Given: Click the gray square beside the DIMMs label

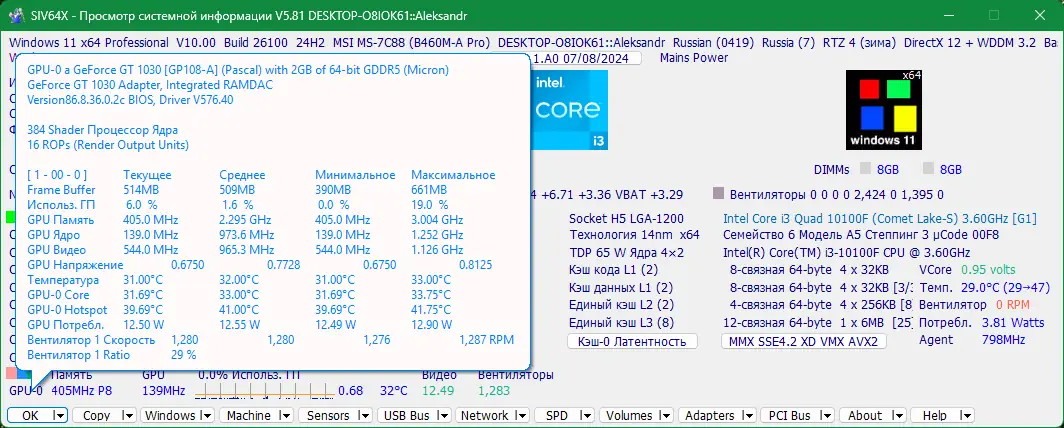Looking at the screenshot, I should click(x=864, y=169).
